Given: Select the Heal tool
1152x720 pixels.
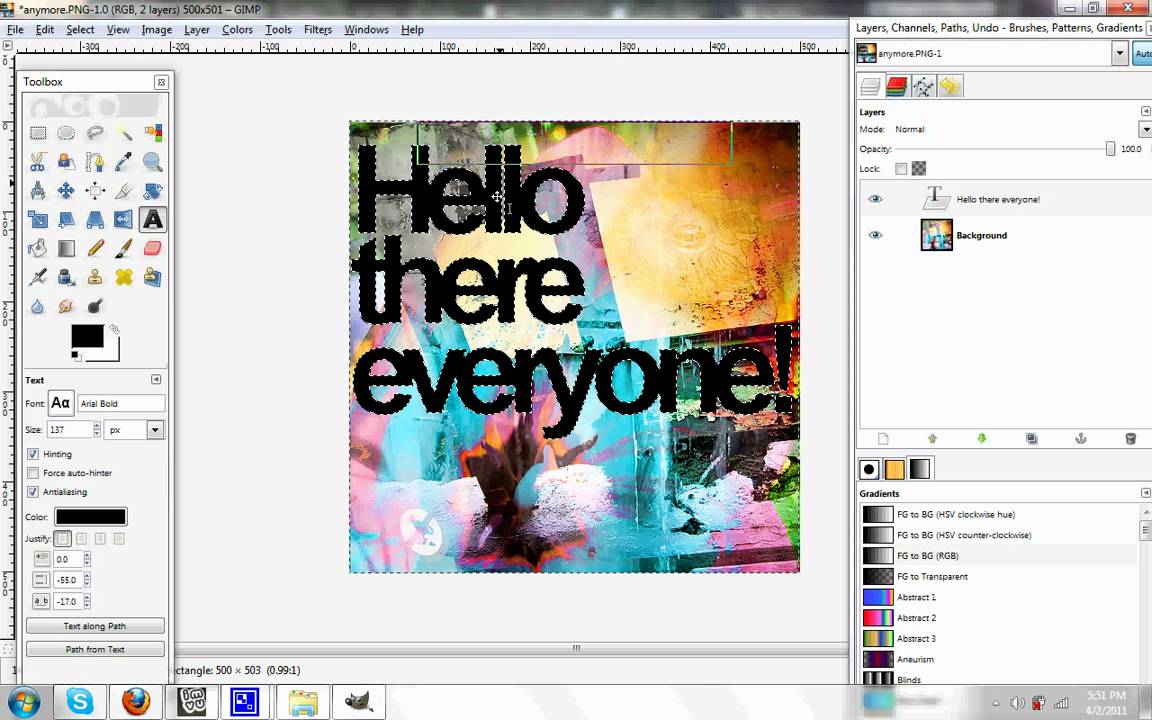Looking at the screenshot, I should (123, 277).
